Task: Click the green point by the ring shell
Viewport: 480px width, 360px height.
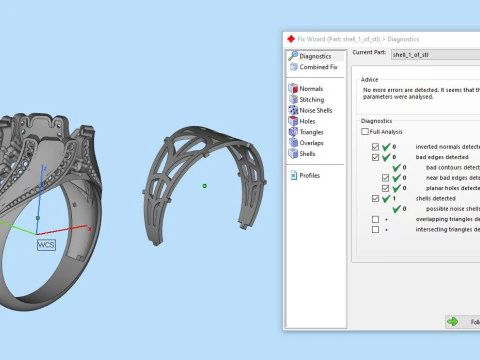Action: (x=205, y=186)
